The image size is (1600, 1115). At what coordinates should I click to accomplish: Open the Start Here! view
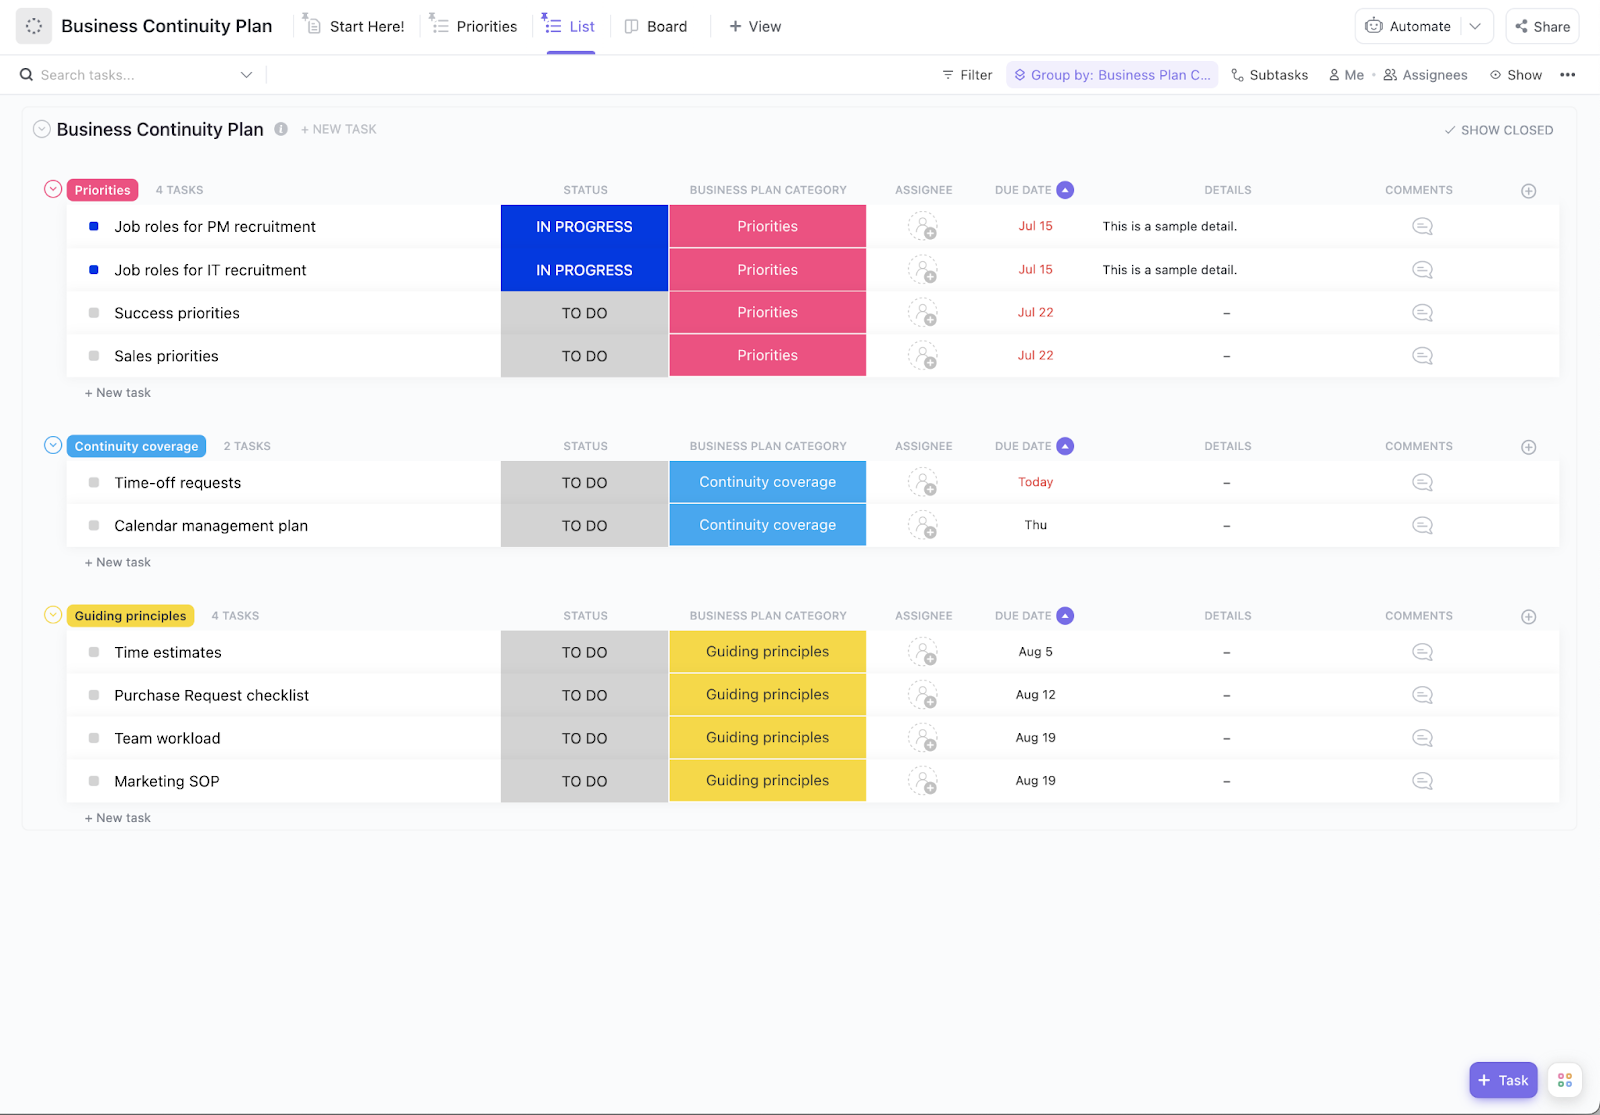pyautogui.click(x=363, y=26)
